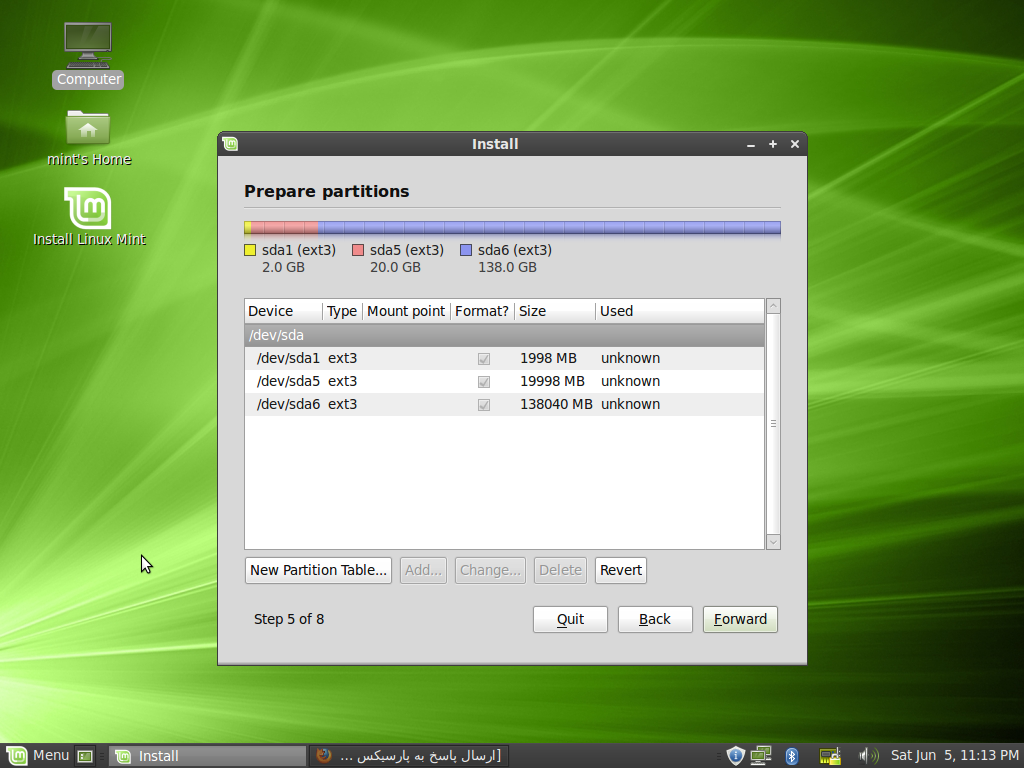The height and width of the screenshot is (768, 1024).
Task: Select the /dev/sda5 partition row
Action: coord(504,381)
